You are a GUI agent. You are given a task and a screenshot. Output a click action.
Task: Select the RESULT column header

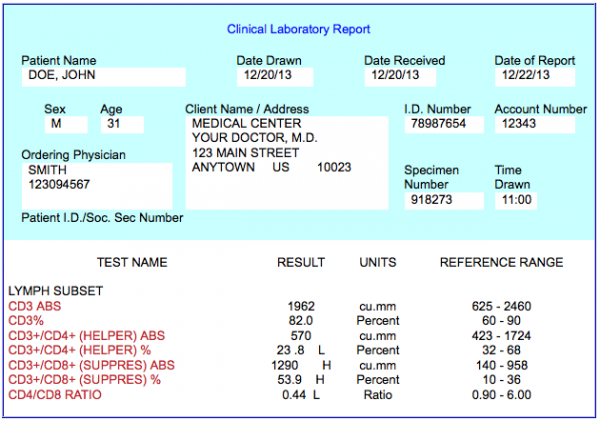click(301, 263)
